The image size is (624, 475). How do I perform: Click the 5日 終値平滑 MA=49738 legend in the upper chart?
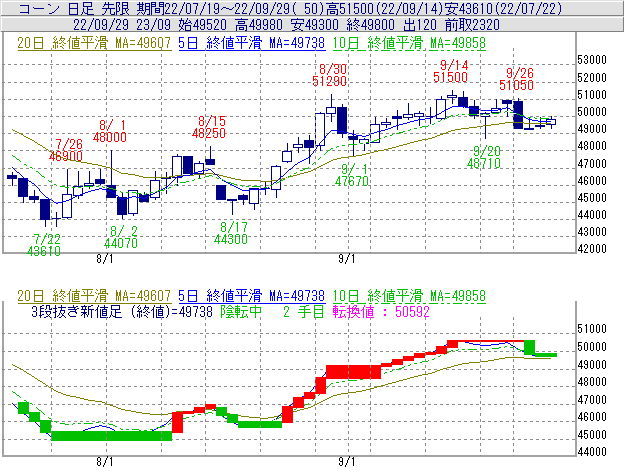(252, 43)
